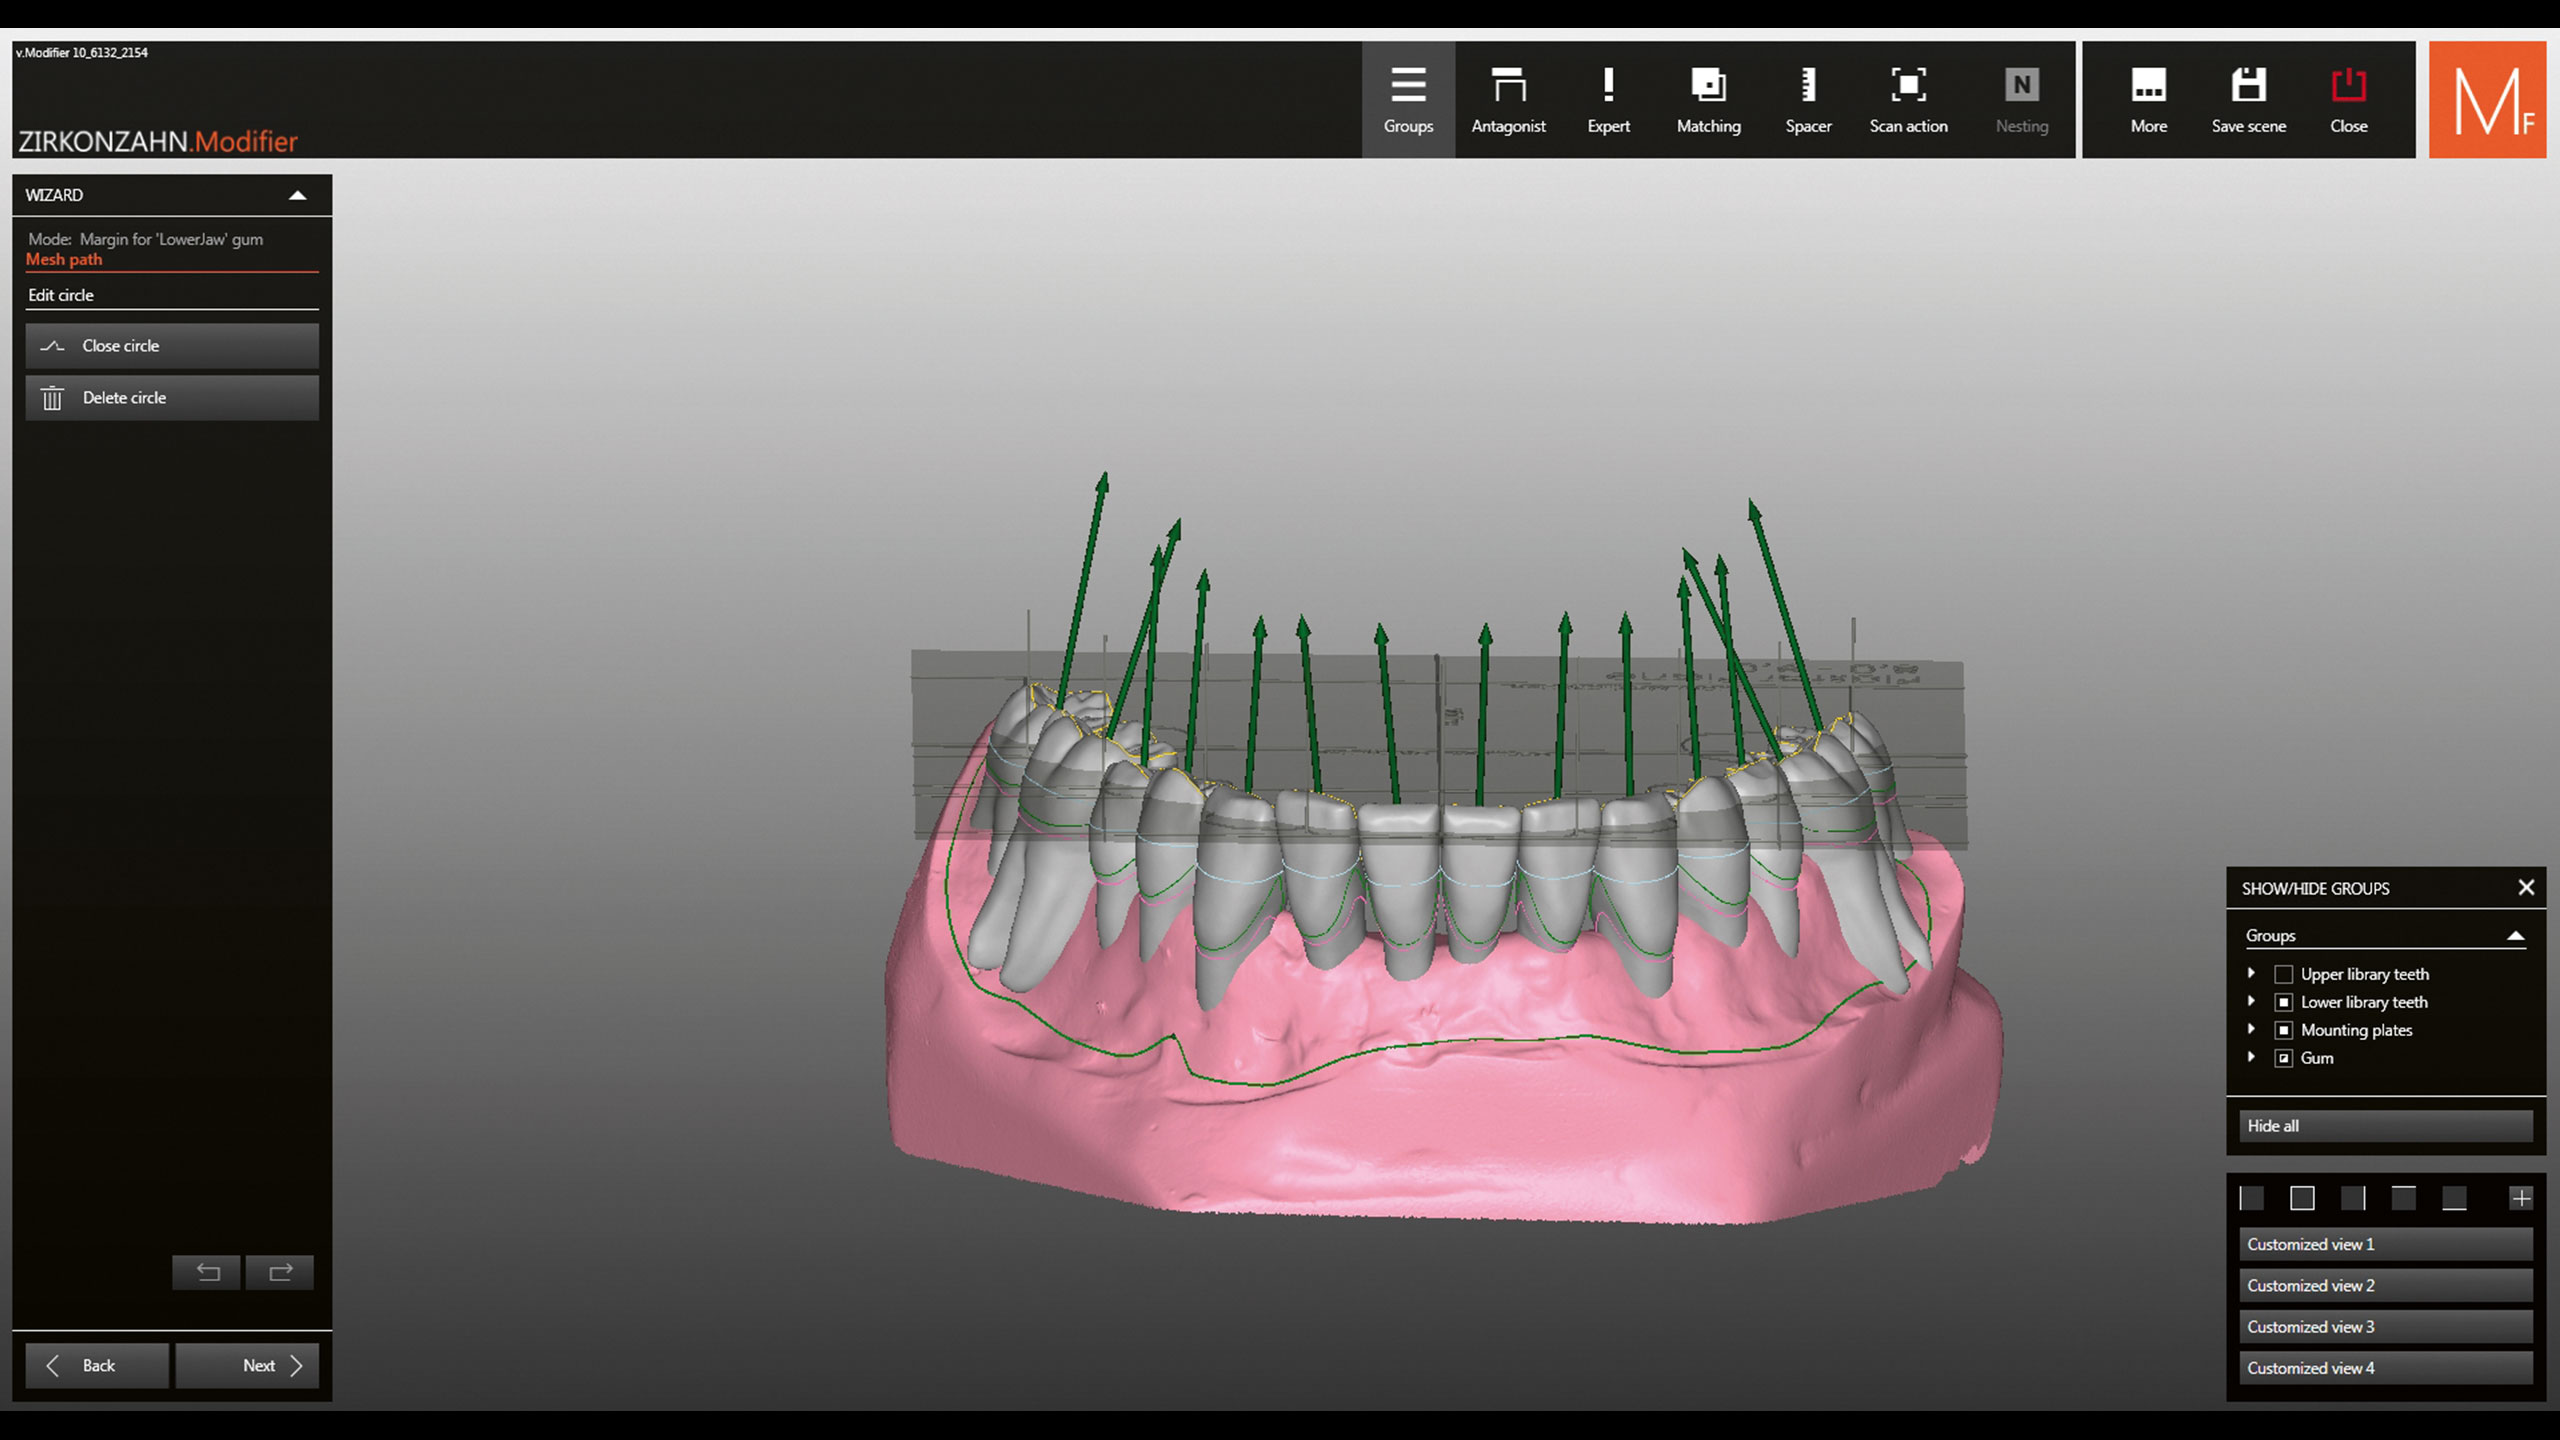Expand the Mounting plates tree item

click(x=2251, y=1029)
